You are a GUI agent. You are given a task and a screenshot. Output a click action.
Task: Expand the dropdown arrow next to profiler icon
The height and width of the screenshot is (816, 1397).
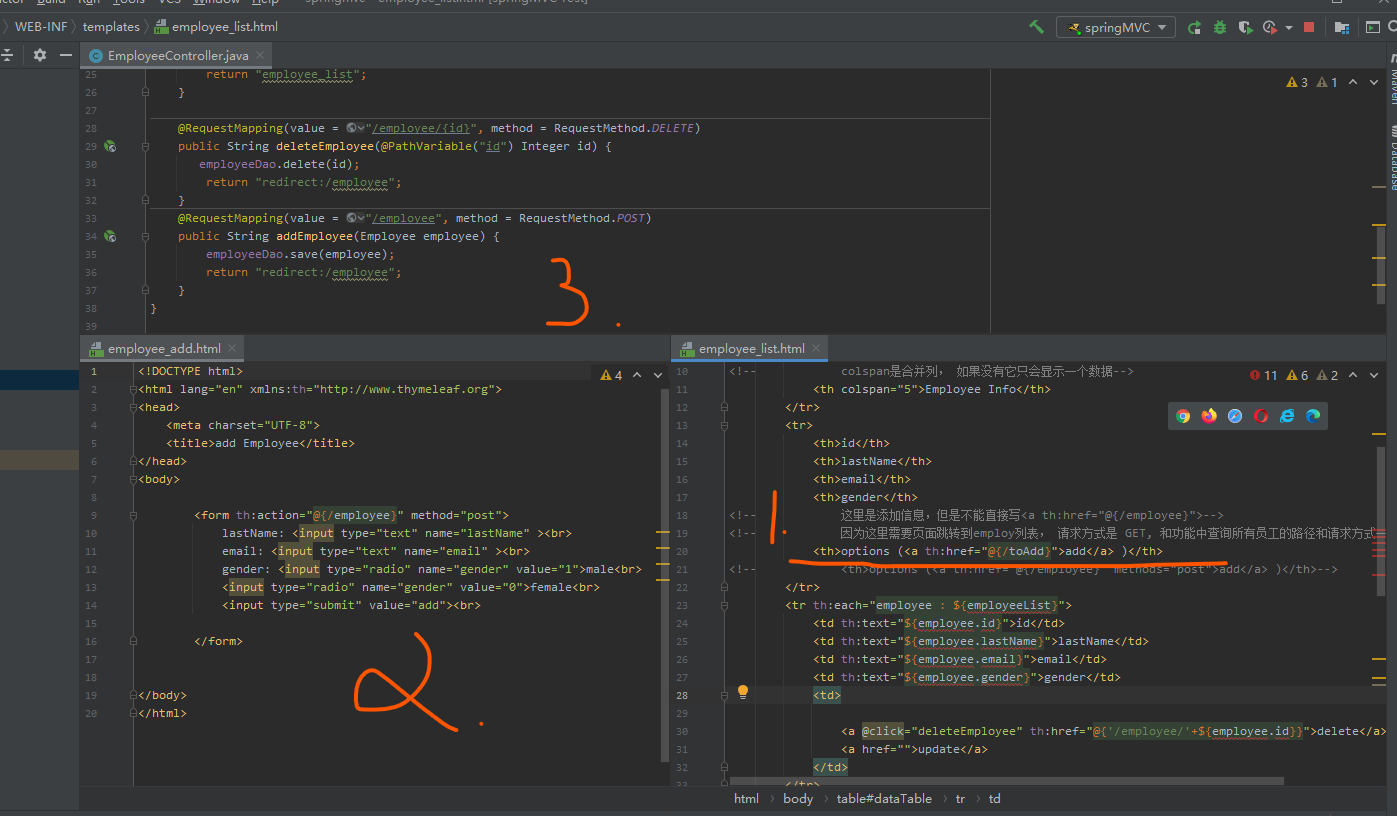click(1289, 28)
